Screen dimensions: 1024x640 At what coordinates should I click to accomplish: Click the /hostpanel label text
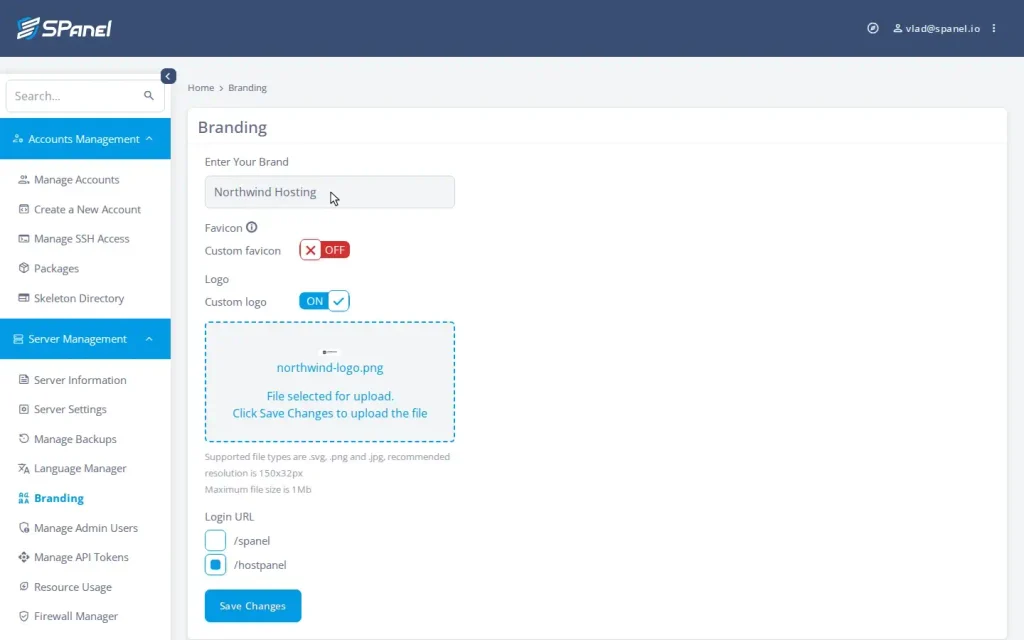click(260, 565)
